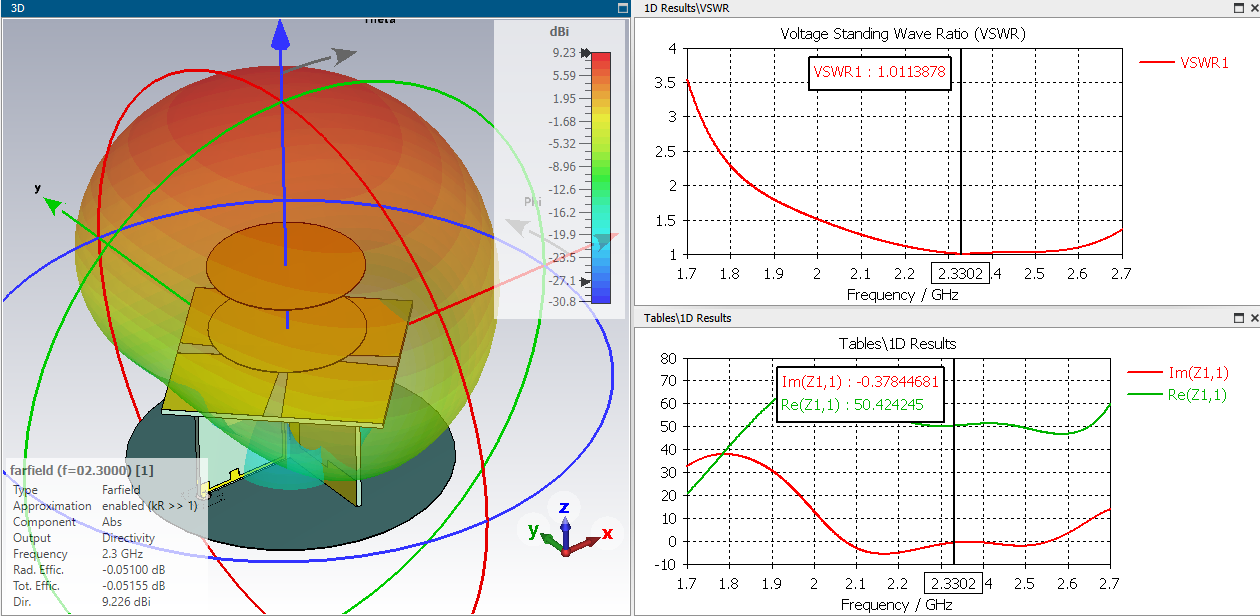Screen dimensions: 1260x616
Task: Select the Re(Z1,1) legend entry
Action: [x=1178, y=395]
